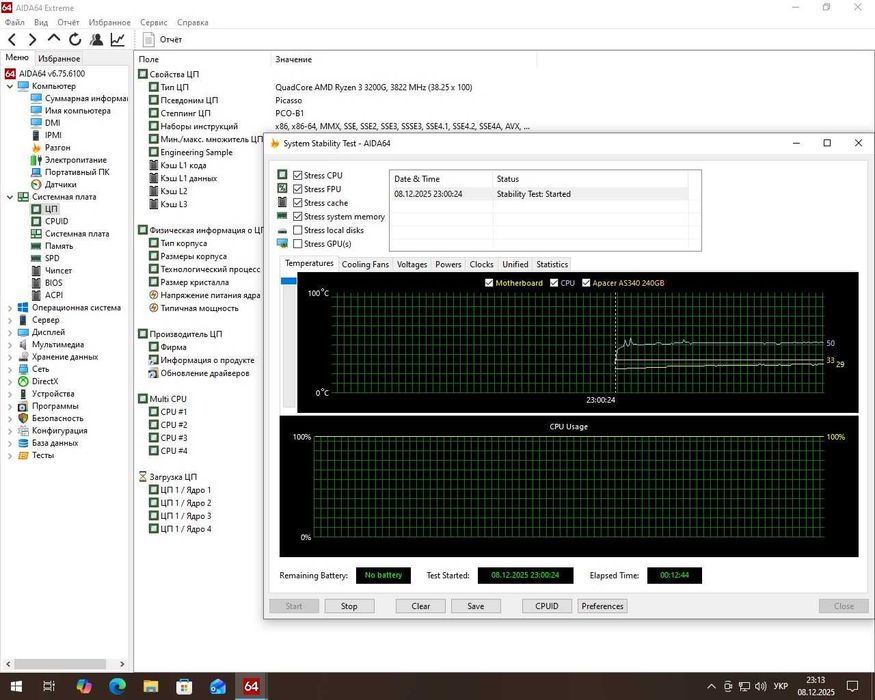This screenshot has width=875, height=700.
Task: Uncheck CPU in the temperature graph legend
Action: (x=554, y=283)
